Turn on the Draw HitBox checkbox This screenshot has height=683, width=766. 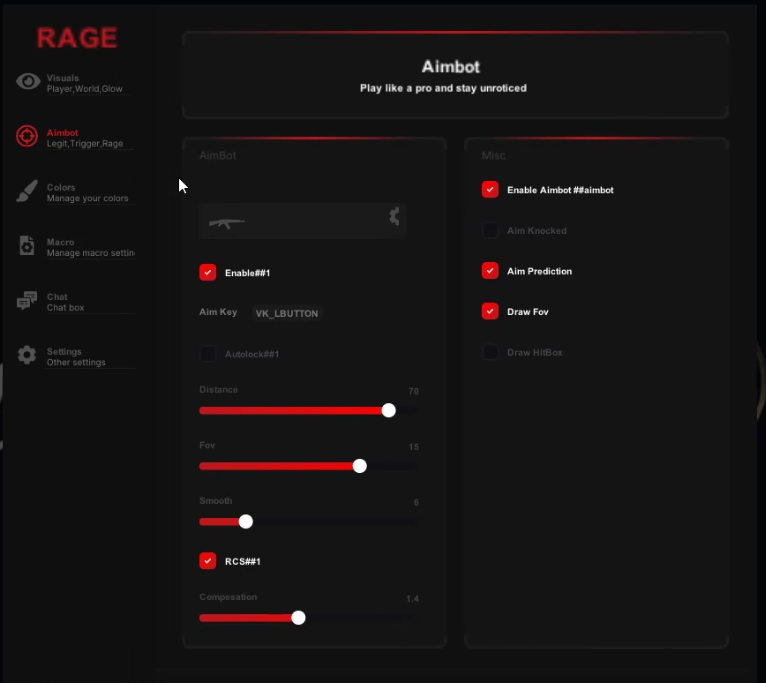coord(490,352)
